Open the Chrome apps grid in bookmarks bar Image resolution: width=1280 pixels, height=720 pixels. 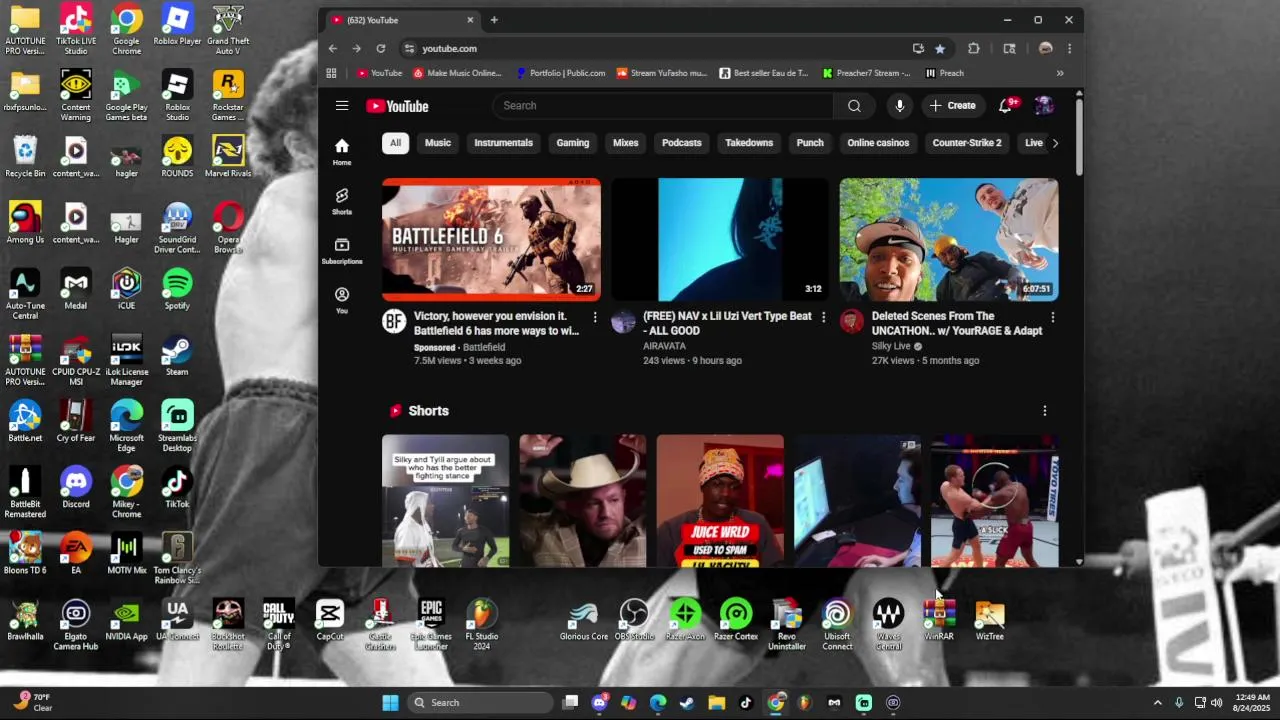[331, 73]
